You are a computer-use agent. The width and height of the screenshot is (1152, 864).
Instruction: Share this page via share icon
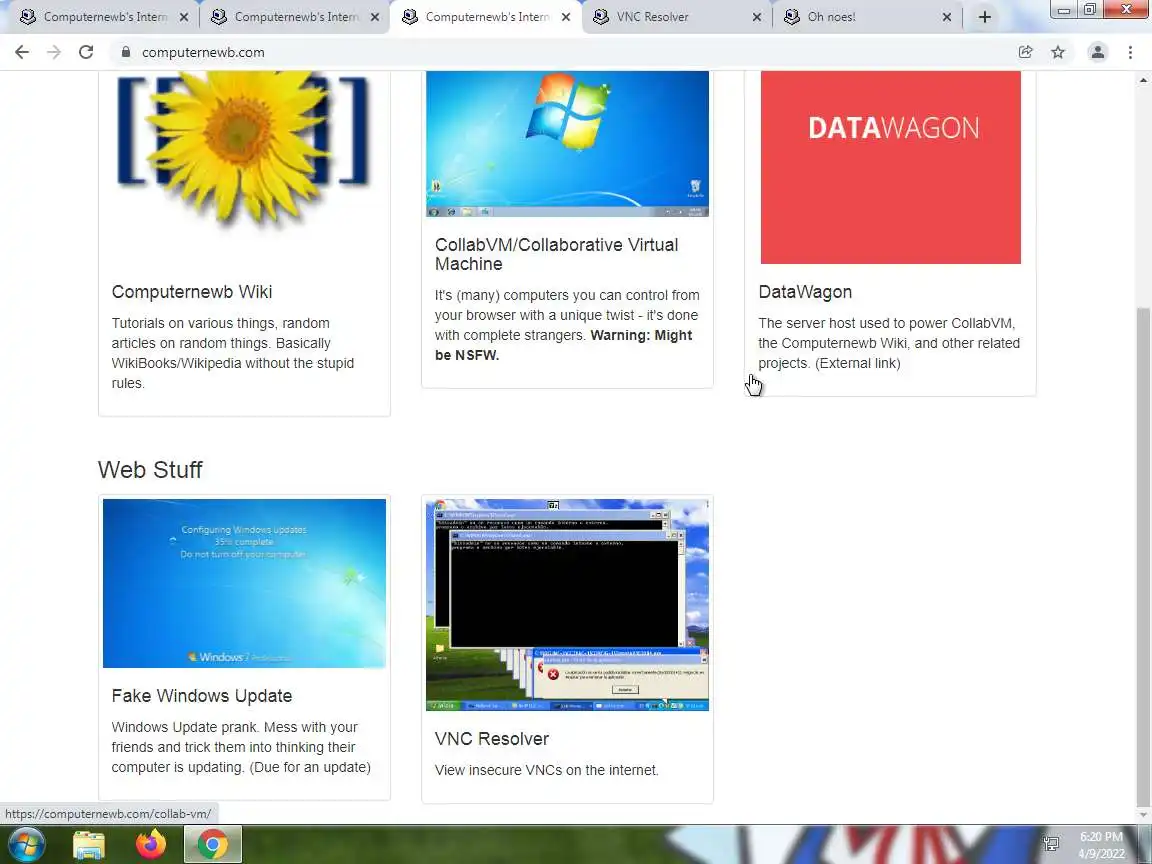click(1026, 52)
